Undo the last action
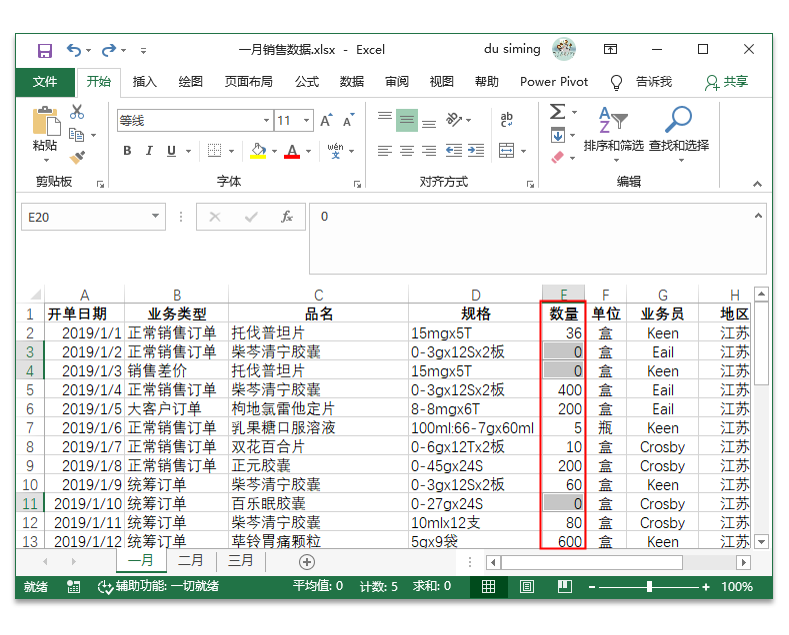Image resolution: width=789 pixels, height=635 pixels. [x=74, y=50]
